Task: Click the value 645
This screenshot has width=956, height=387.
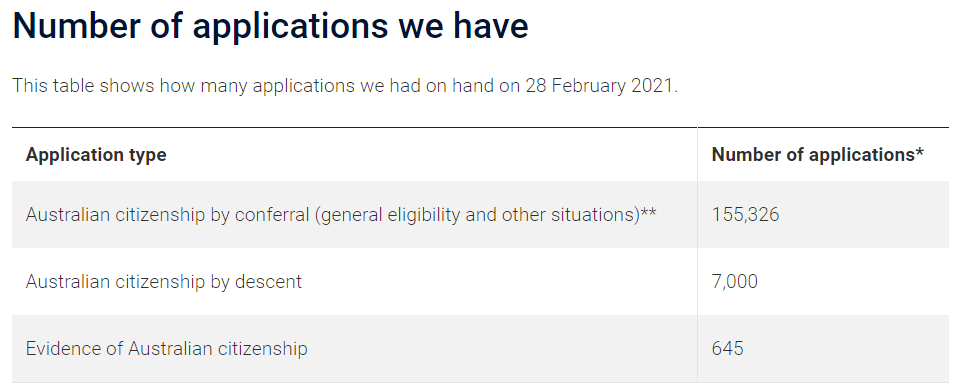Action: (727, 349)
